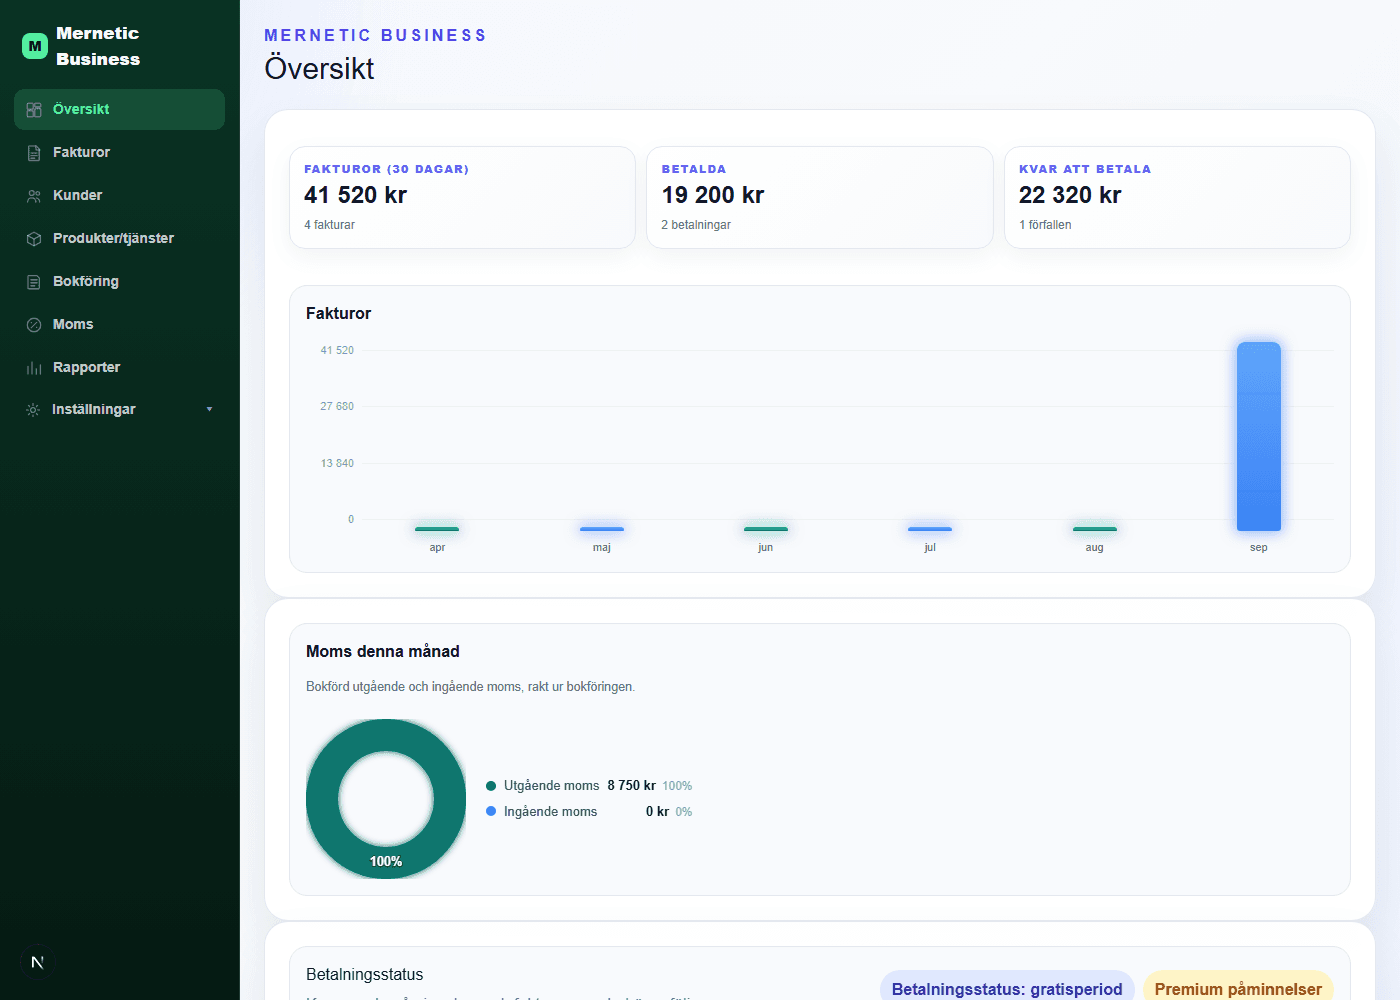1400x1000 pixels.
Task: Click the green M logo icon
Action: [x=35, y=46]
